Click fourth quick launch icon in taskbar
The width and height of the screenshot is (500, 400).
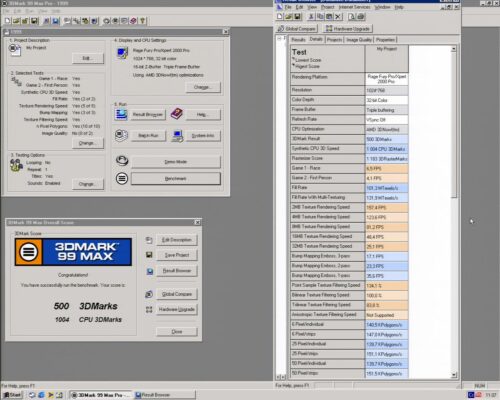coord(60,395)
